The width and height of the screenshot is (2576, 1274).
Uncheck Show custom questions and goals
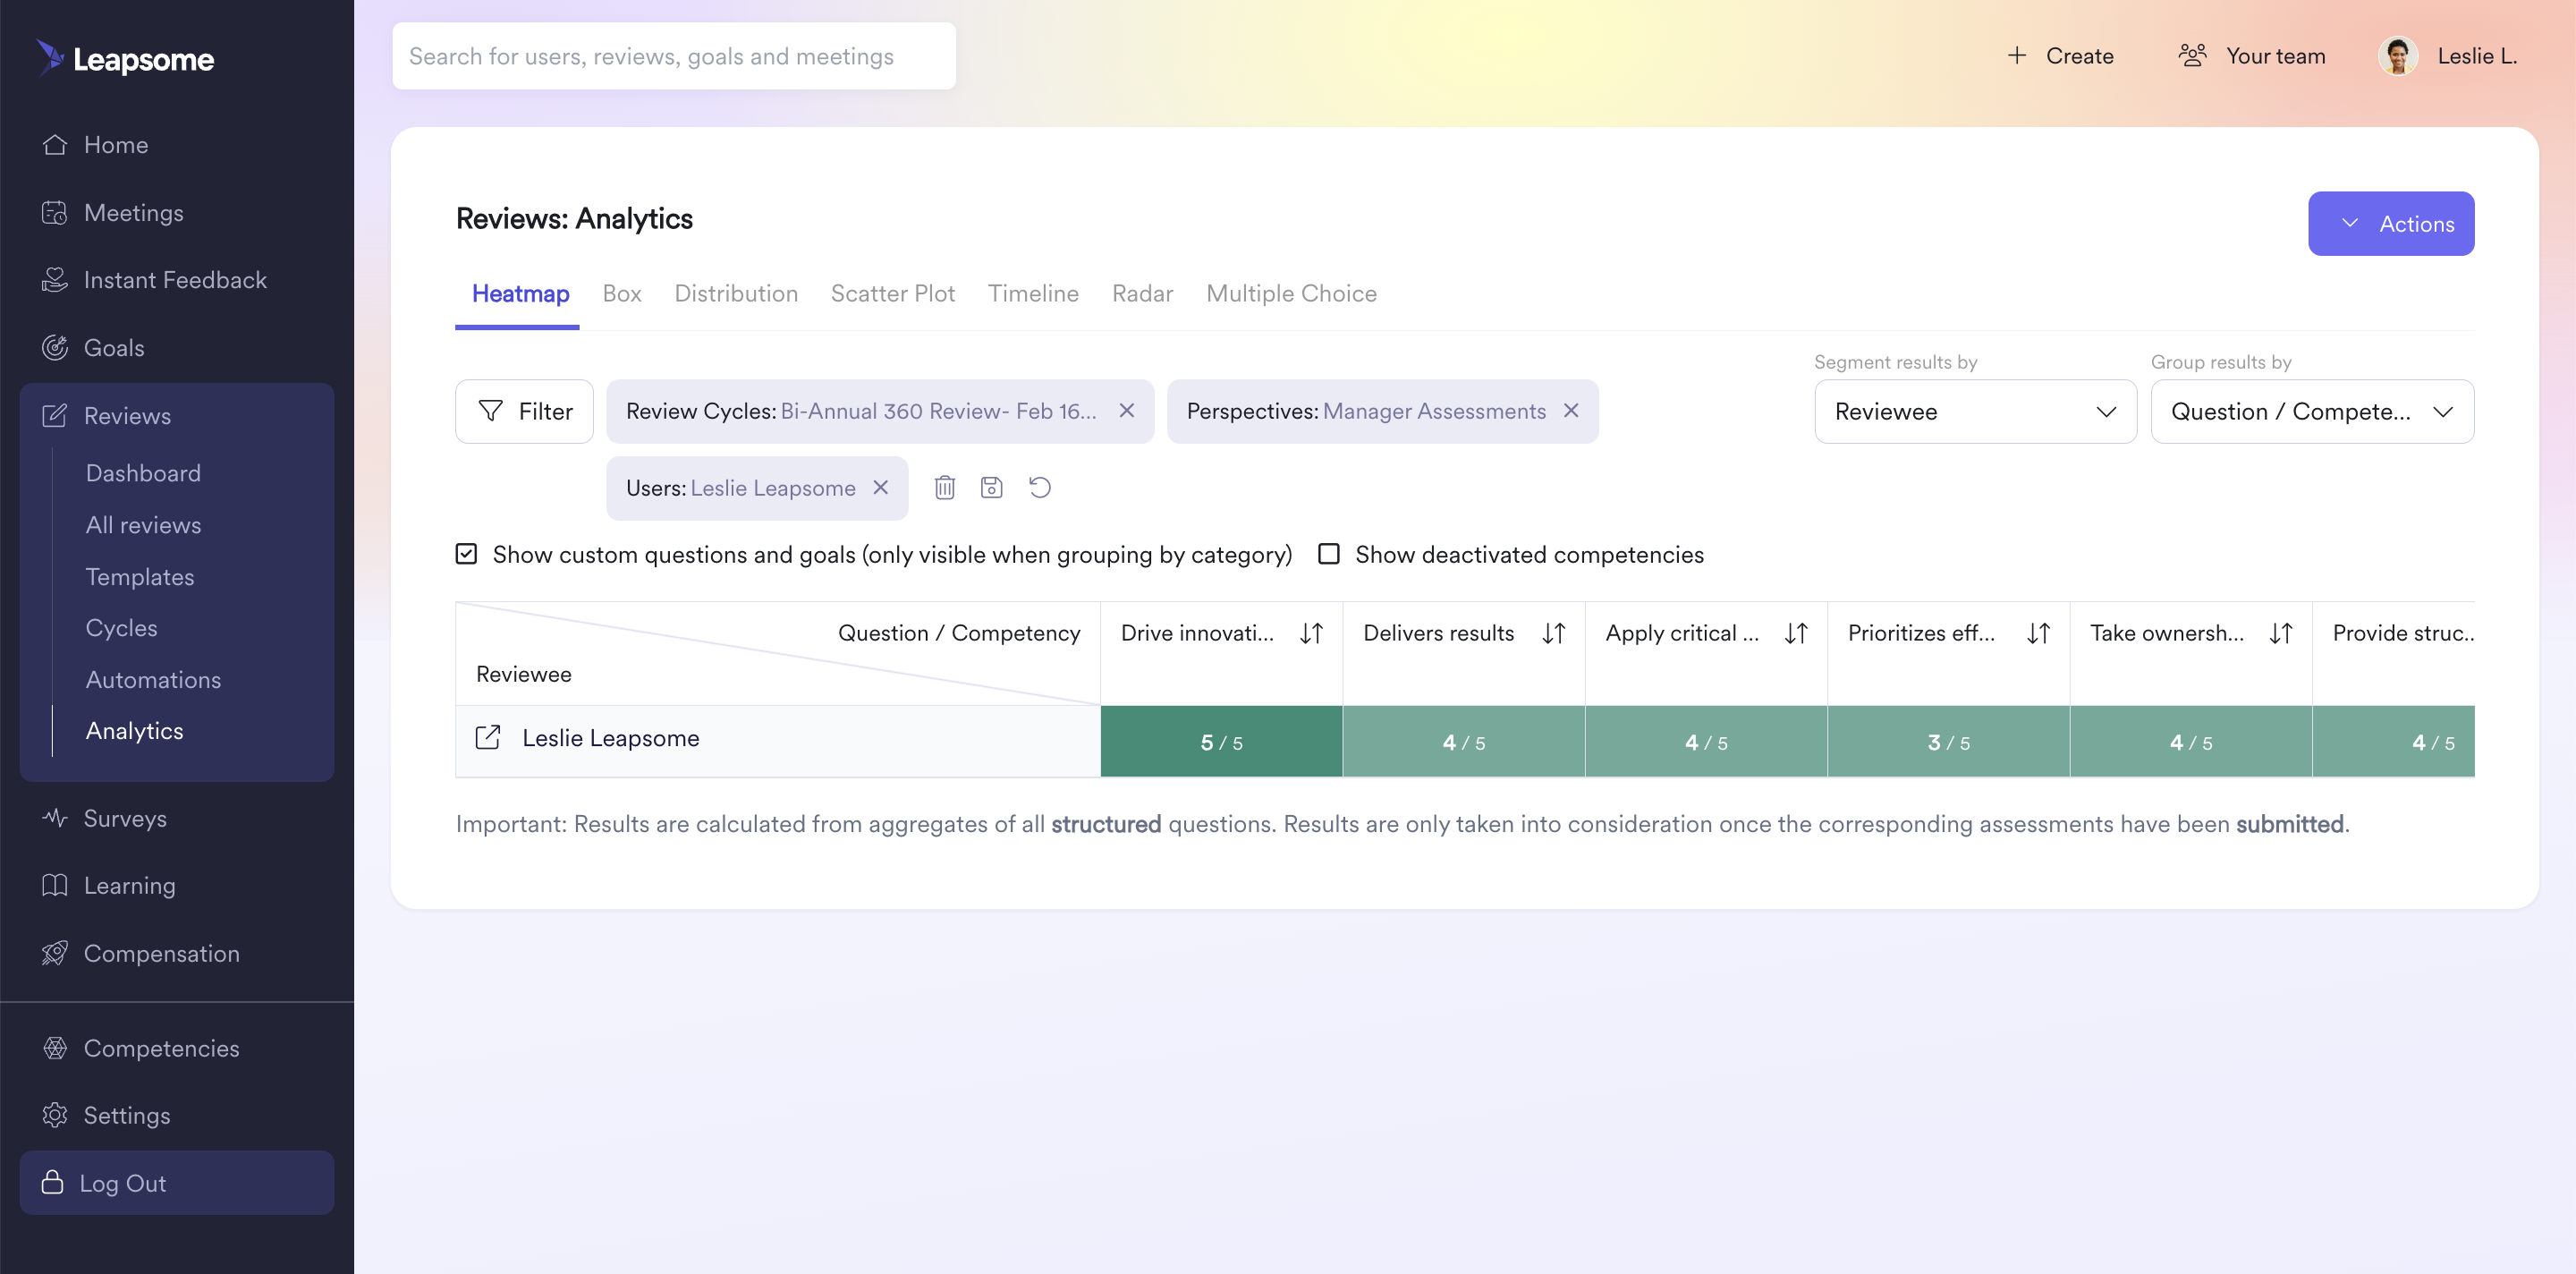(x=466, y=554)
